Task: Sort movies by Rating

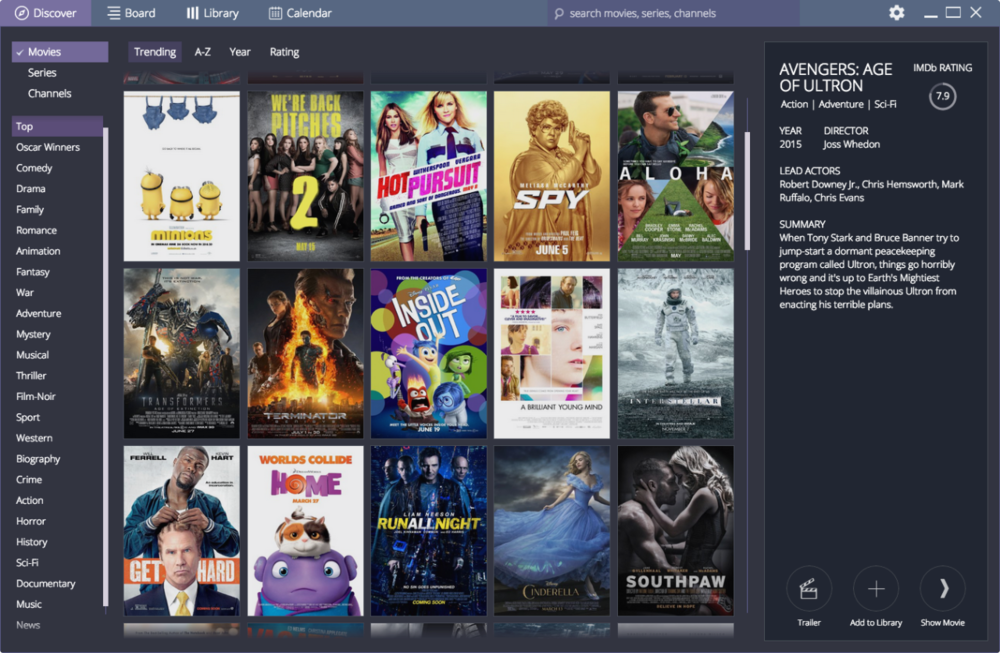Action: coord(284,52)
